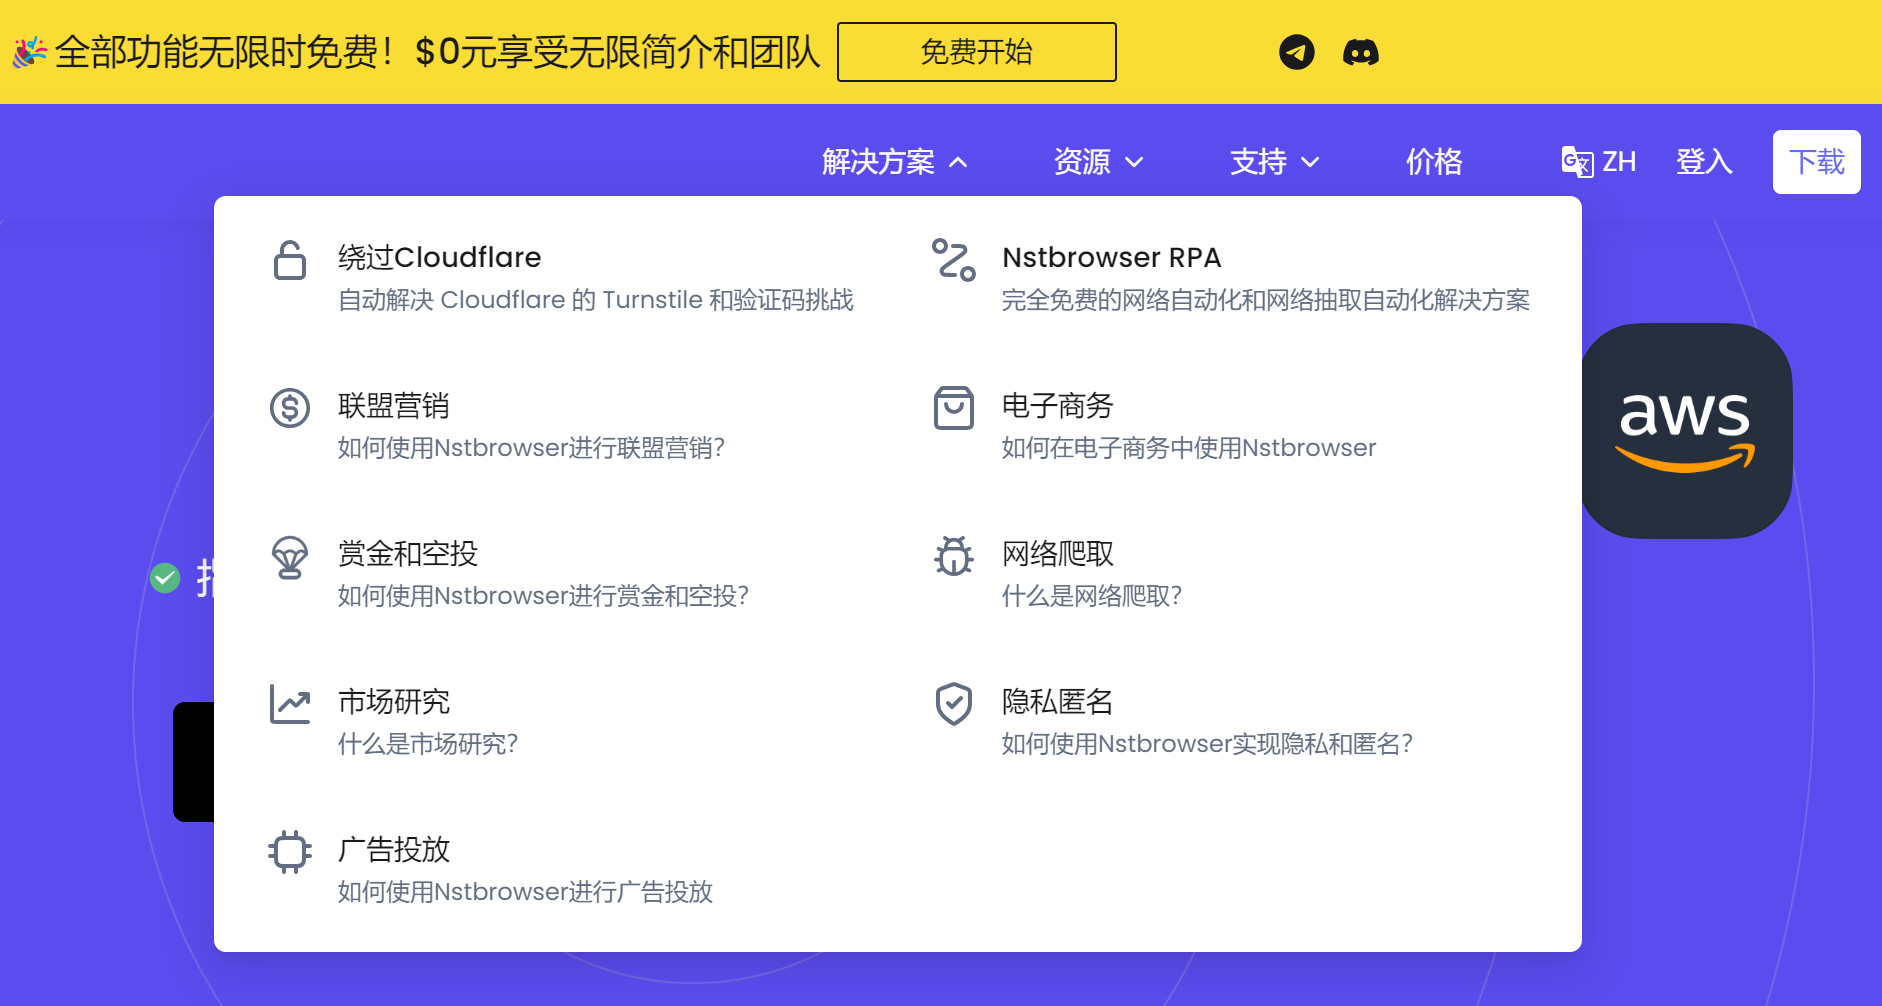This screenshot has height=1006, width=1882.
Task: Click the shield check icon for 隐私匿名
Action: pos(954,704)
